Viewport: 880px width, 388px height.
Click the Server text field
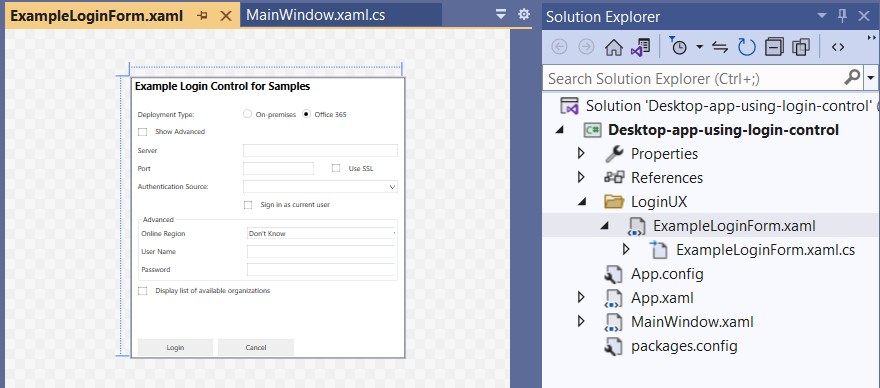[320, 150]
